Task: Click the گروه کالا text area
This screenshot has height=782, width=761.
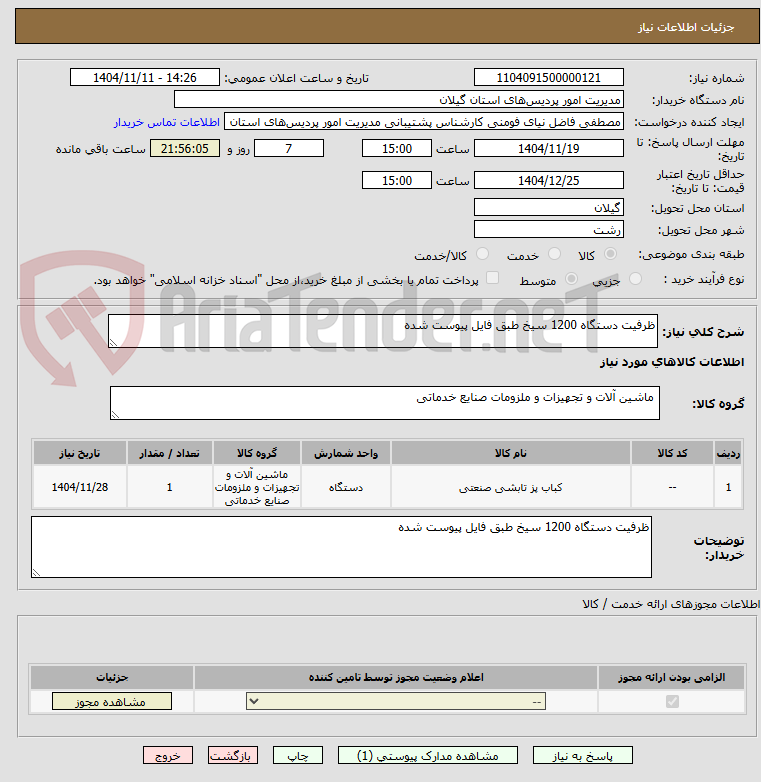Action: [384, 402]
